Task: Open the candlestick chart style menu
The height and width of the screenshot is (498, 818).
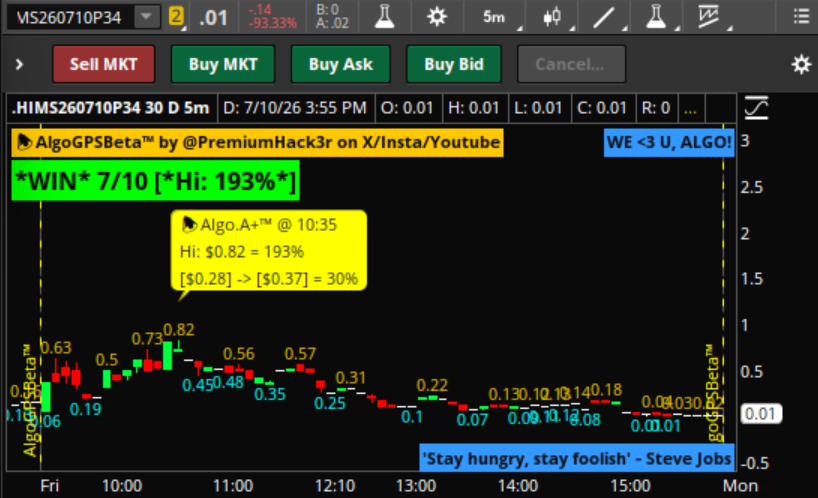Action: [x=552, y=17]
